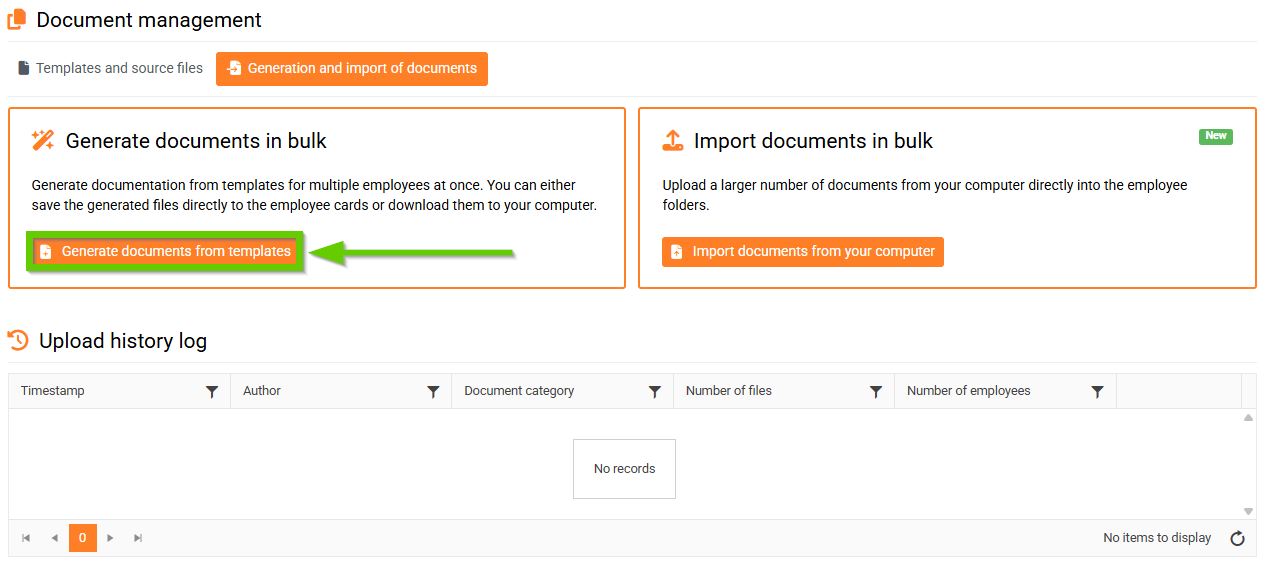Go to first page of records
Viewport: 1265px width, 564px height.
(26, 538)
